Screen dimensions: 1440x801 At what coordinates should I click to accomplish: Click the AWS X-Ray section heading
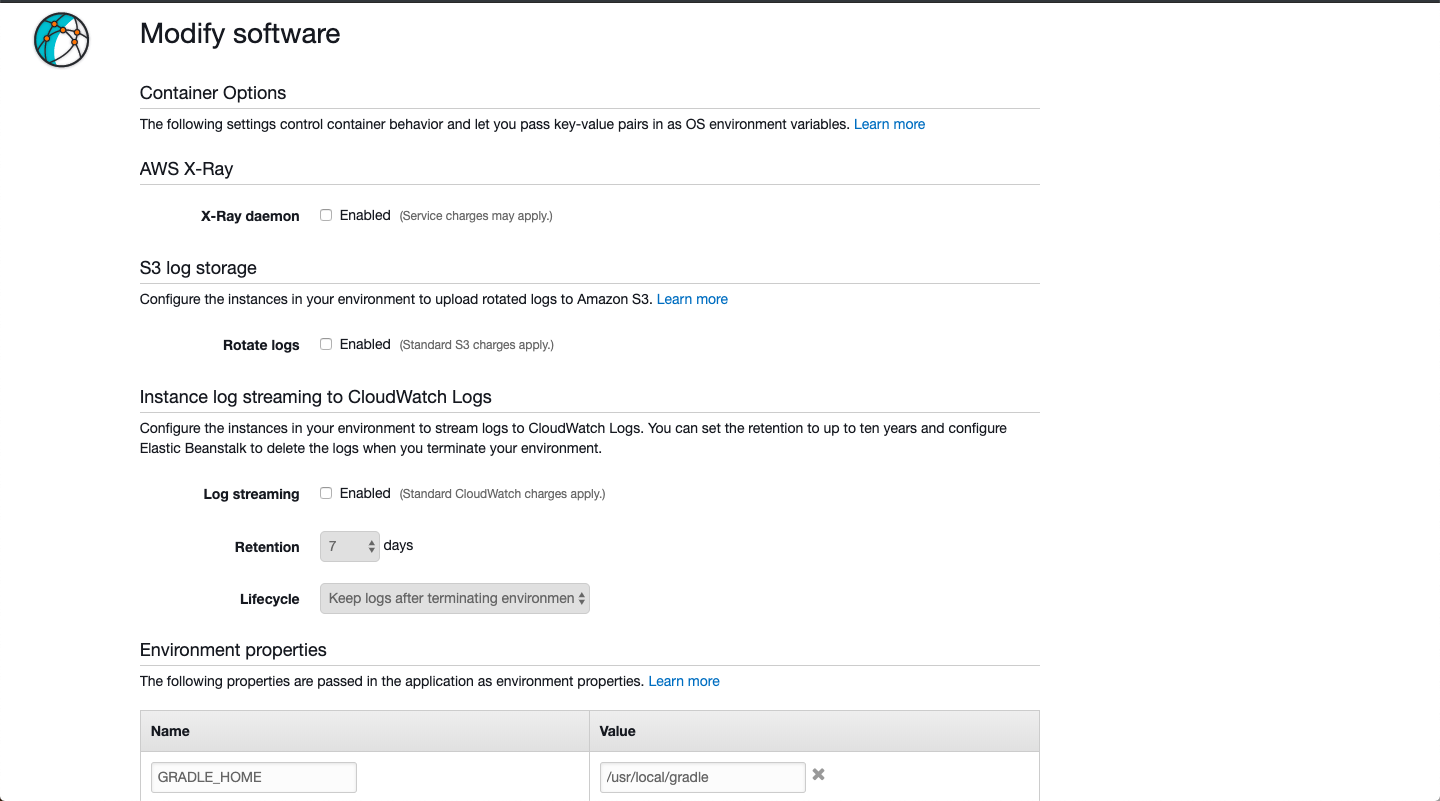186,168
